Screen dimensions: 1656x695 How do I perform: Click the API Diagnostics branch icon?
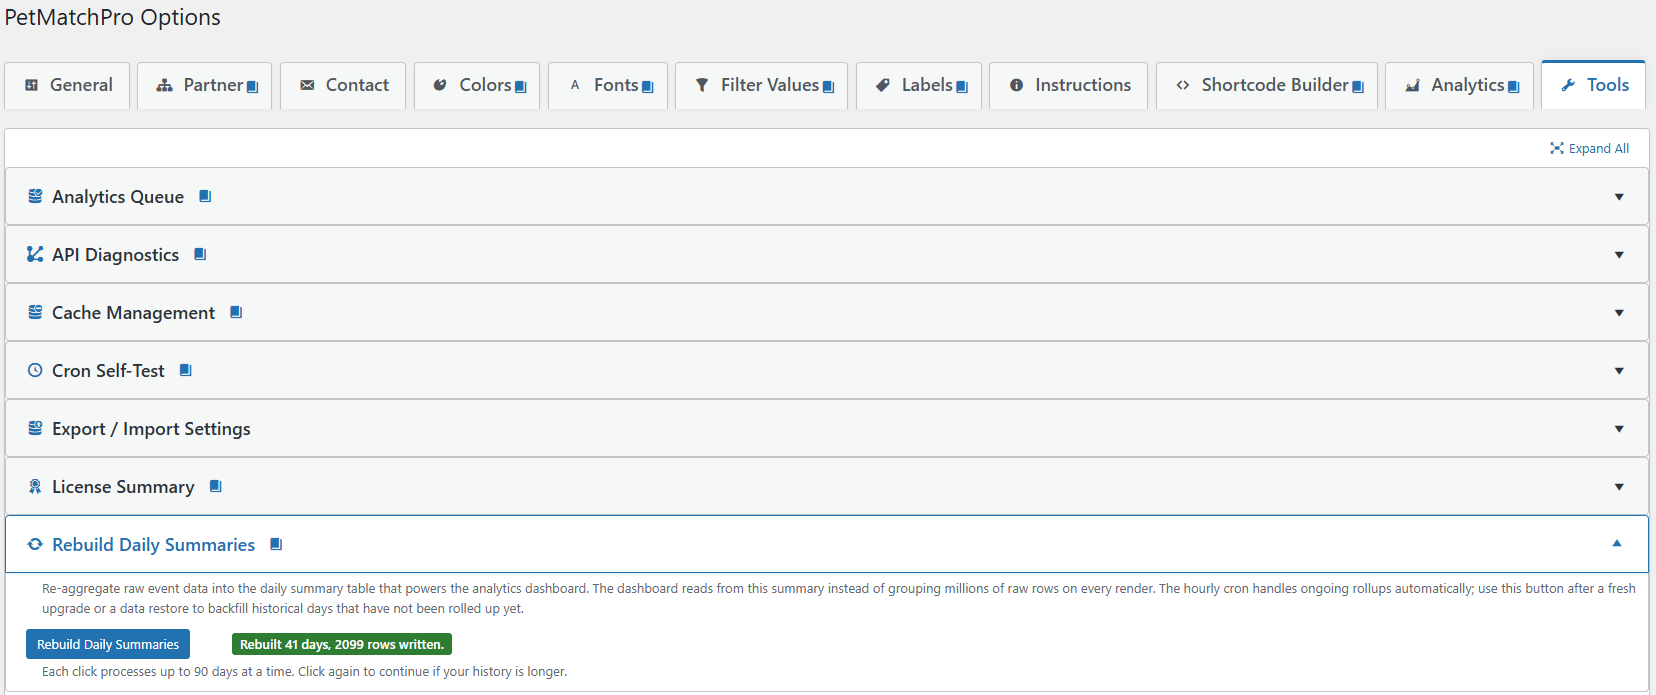point(35,254)
